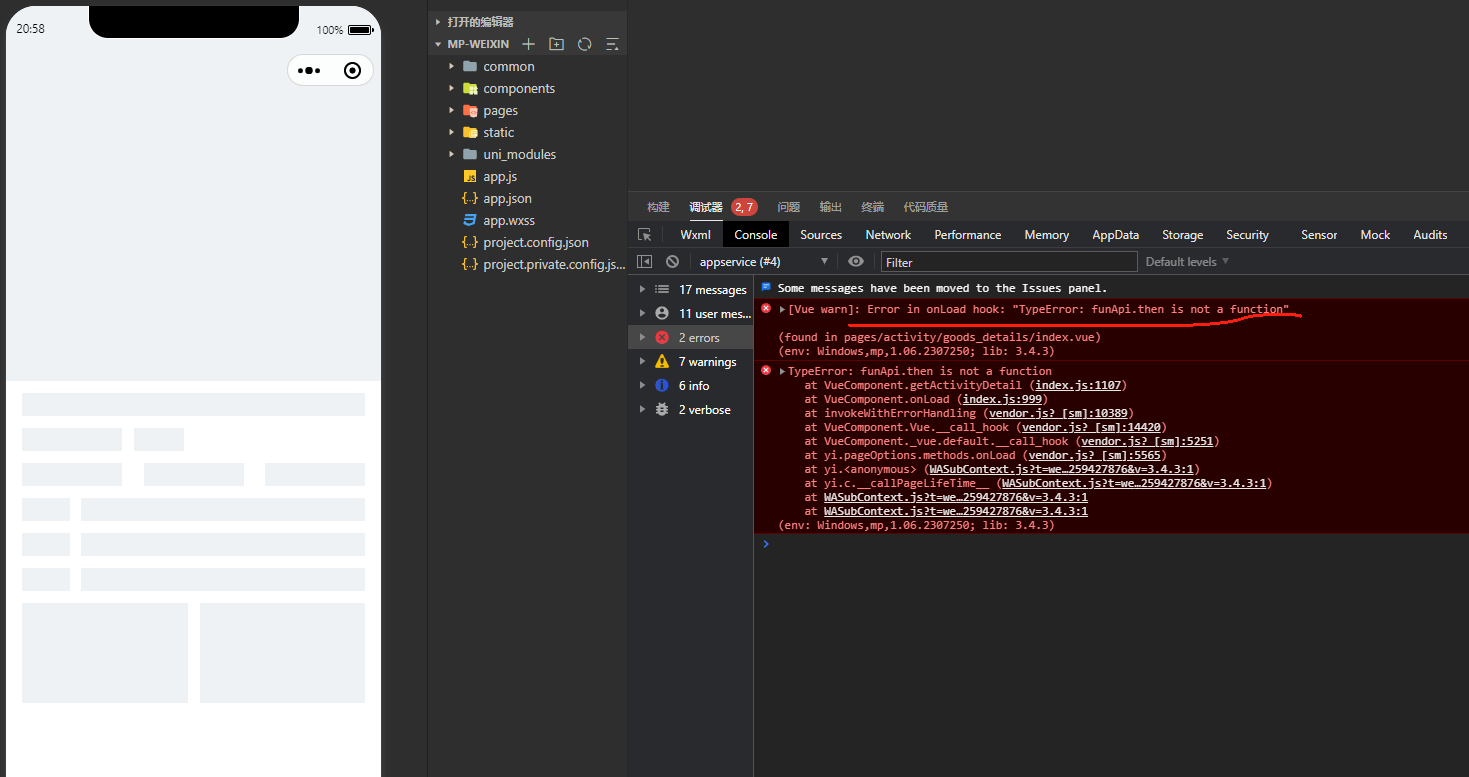The height and width of the screenshot is (777, 1469).
Task: Open the AppData tab
Action: click(x=1116, y=235)
